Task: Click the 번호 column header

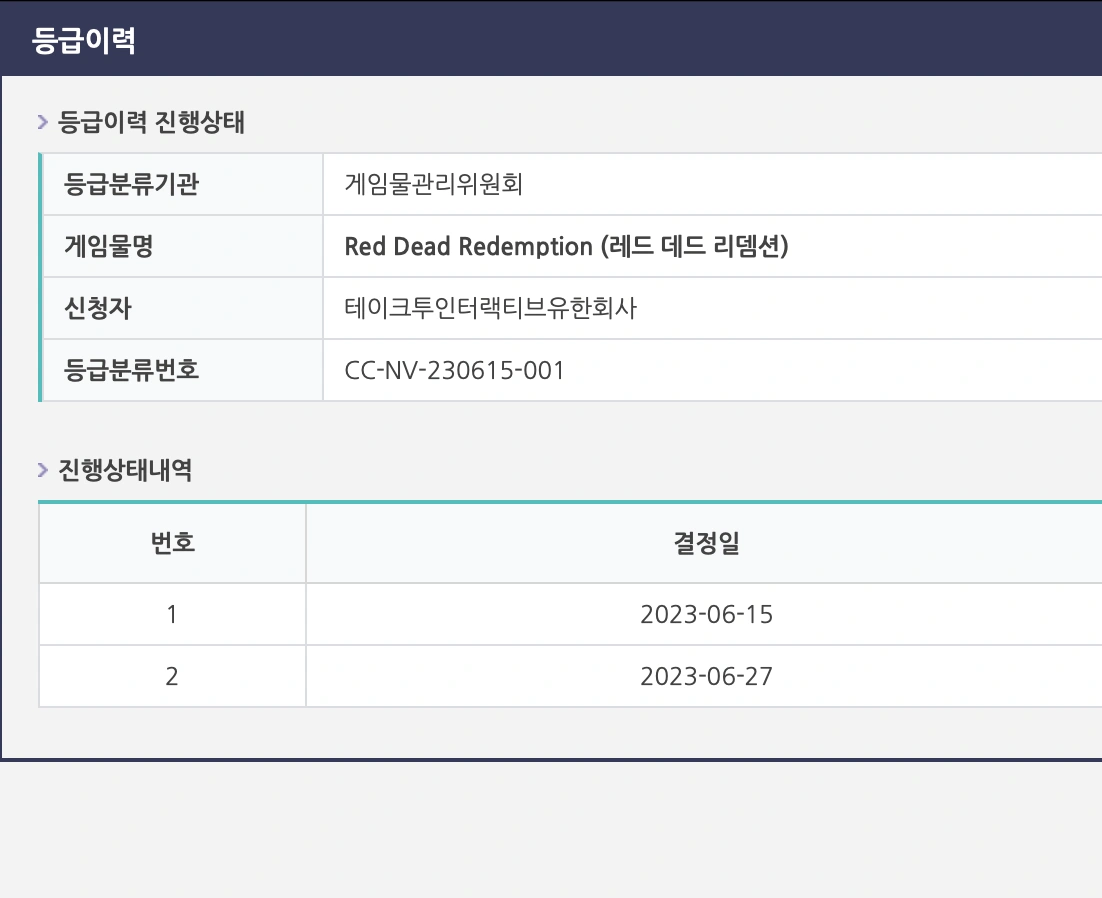Action: 173,542
